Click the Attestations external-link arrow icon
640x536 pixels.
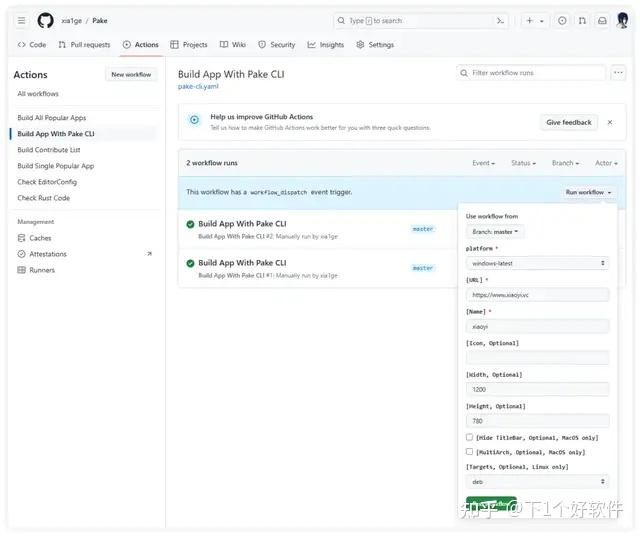(149, 254)
